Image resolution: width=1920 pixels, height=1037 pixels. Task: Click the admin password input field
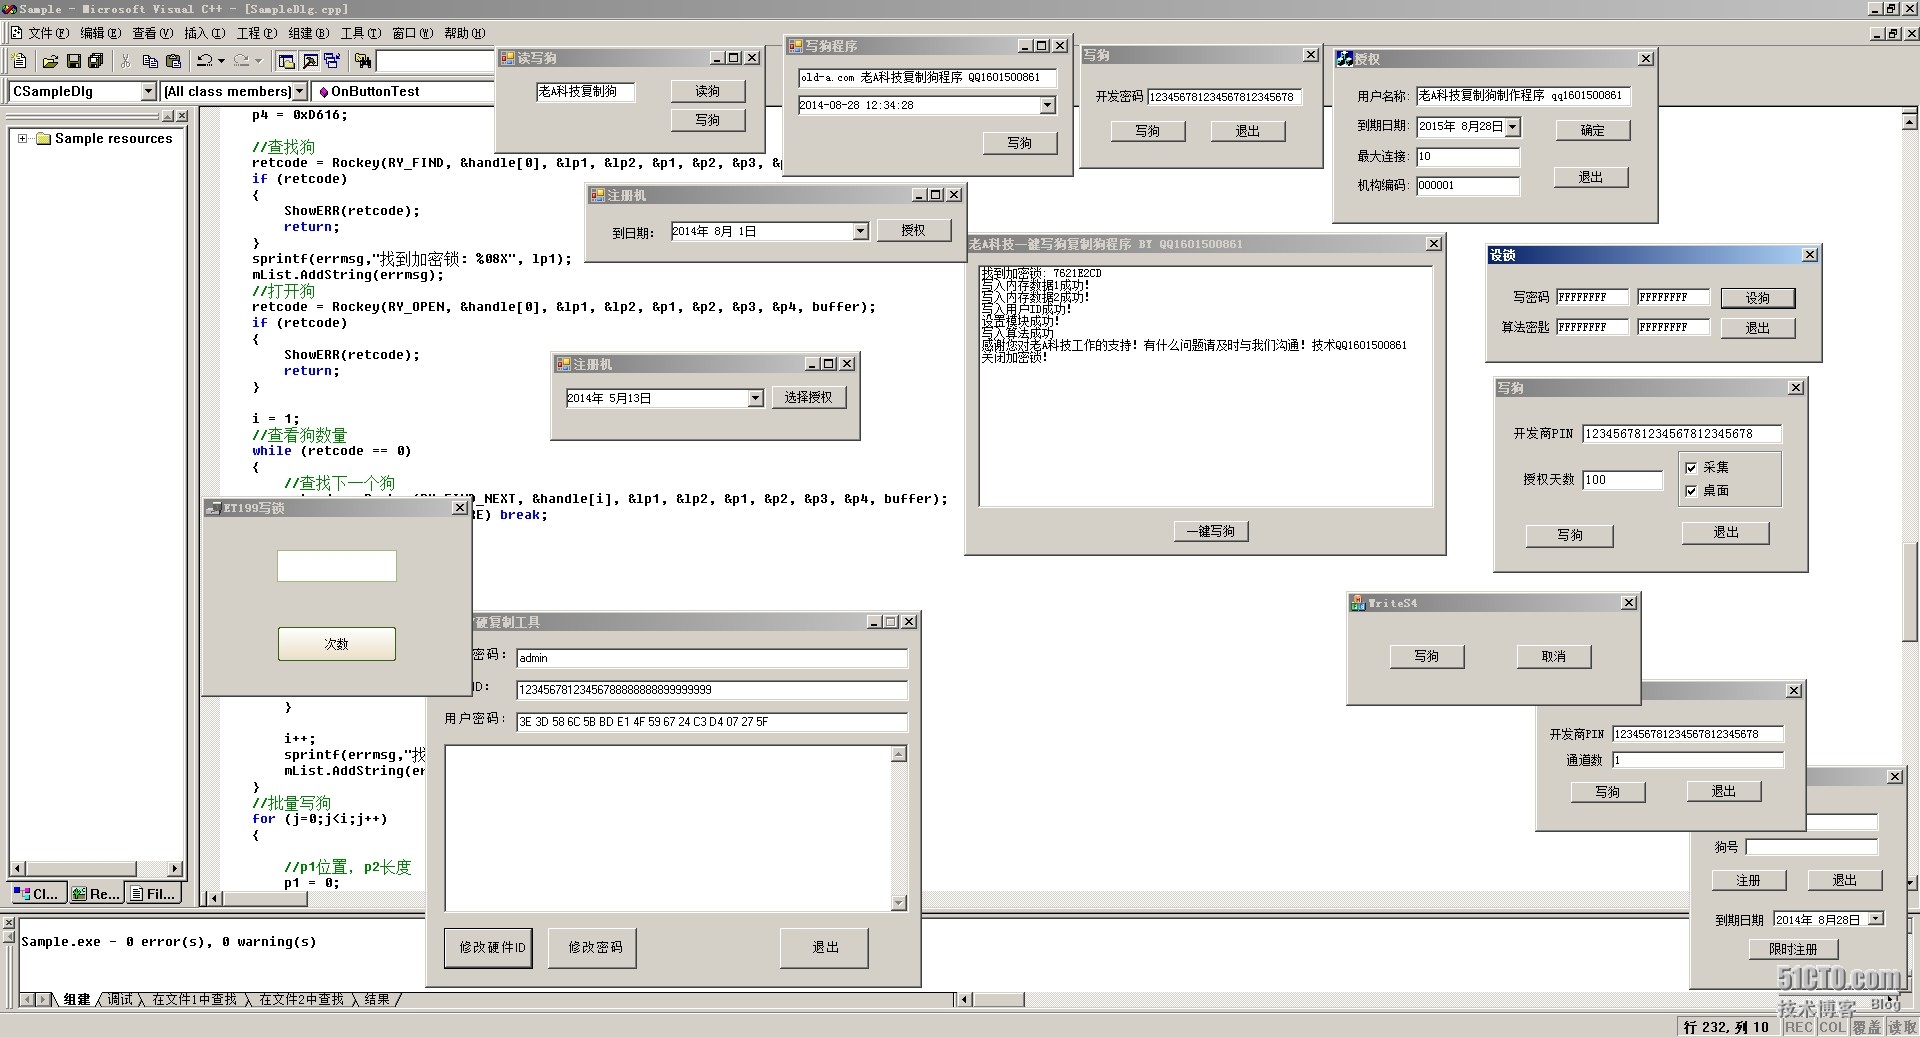pos(712,658)
